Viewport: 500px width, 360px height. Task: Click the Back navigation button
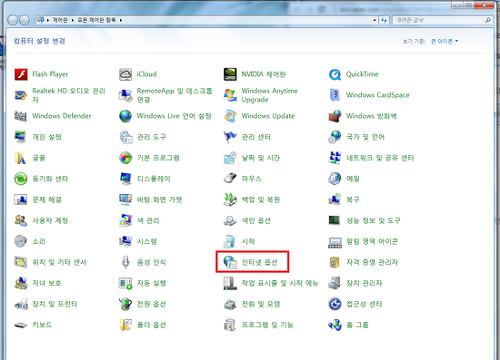[x=12, y=20]
